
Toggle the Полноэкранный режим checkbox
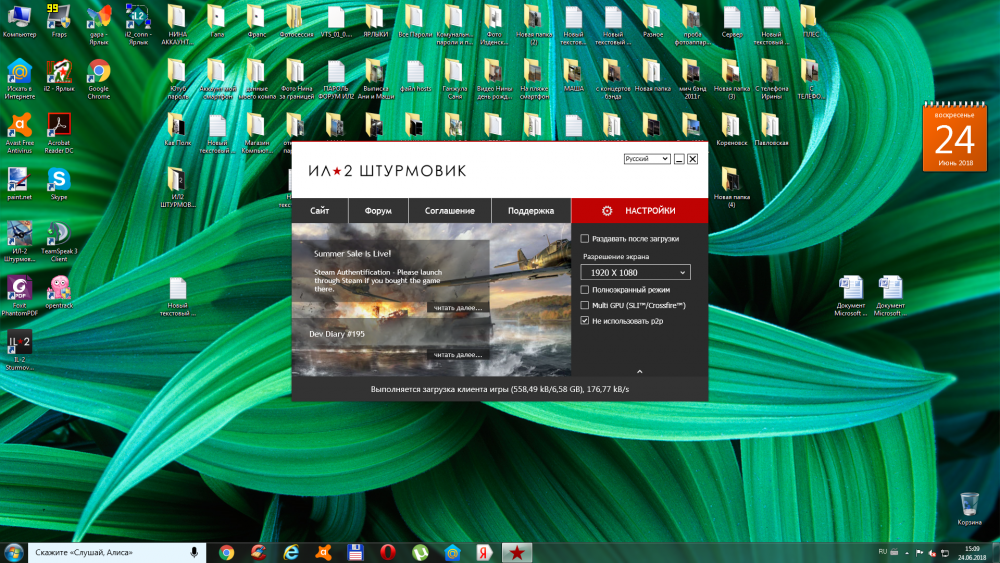click(585, 289)
